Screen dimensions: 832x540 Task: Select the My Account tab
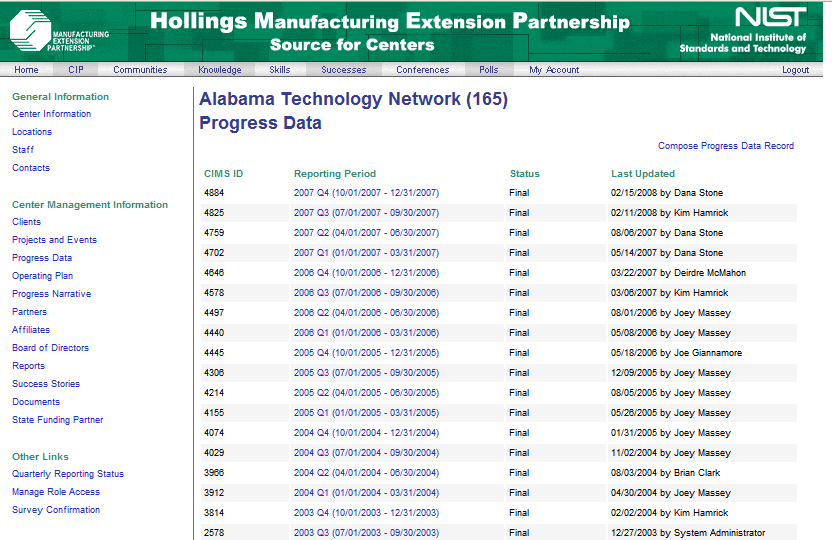point(554,70)
